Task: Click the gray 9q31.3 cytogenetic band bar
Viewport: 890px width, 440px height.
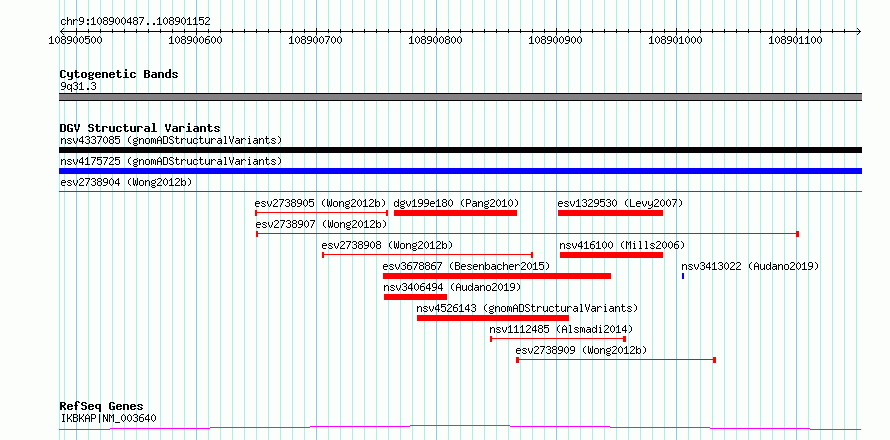Action: pos(460,97)
